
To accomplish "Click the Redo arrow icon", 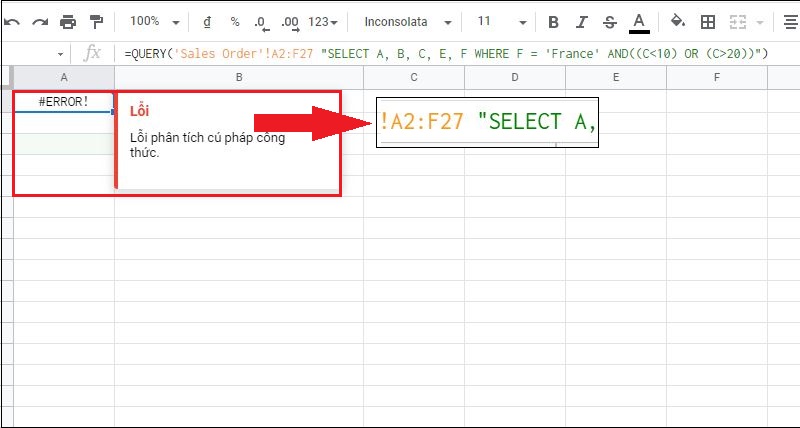I will click(x=40, y=22).
